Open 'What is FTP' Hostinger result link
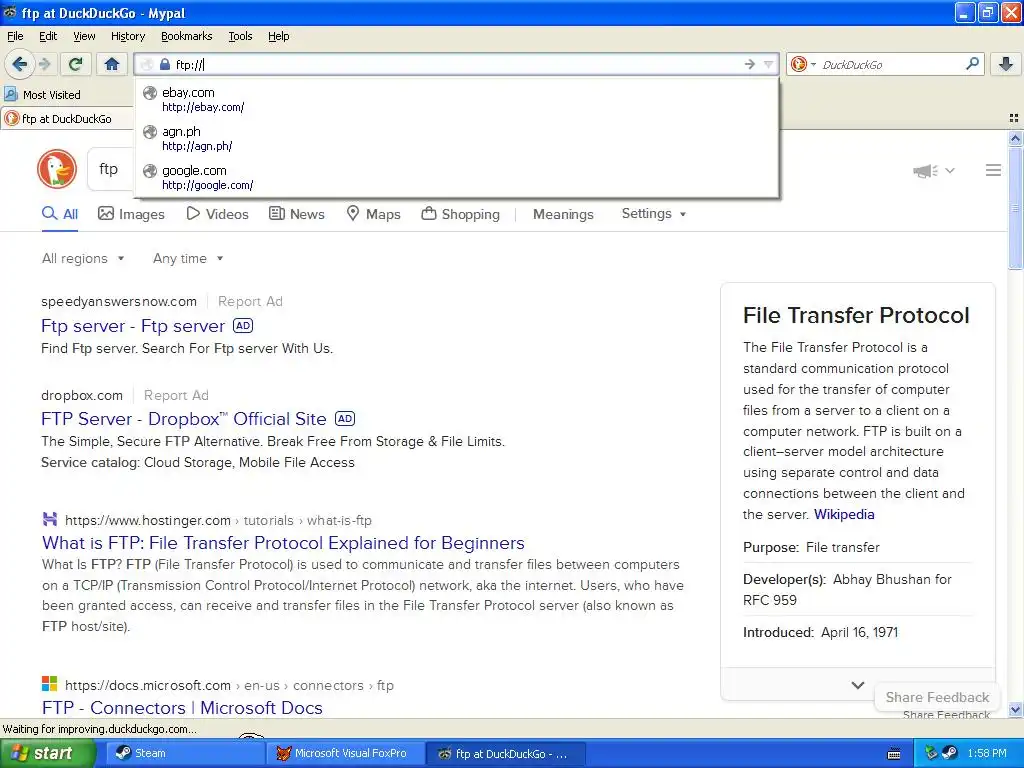Viewport: 1024px width, 768px height. [x=283, y=543]
